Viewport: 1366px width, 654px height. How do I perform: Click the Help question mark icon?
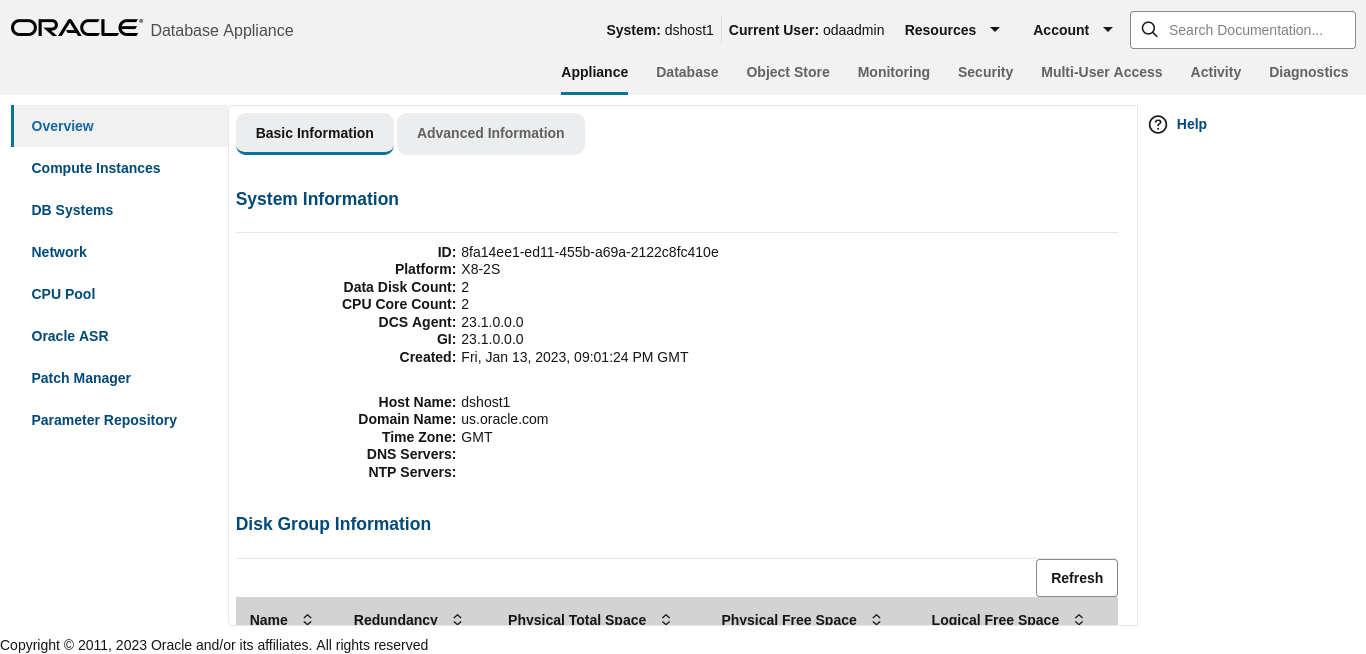coord(1158,124)
